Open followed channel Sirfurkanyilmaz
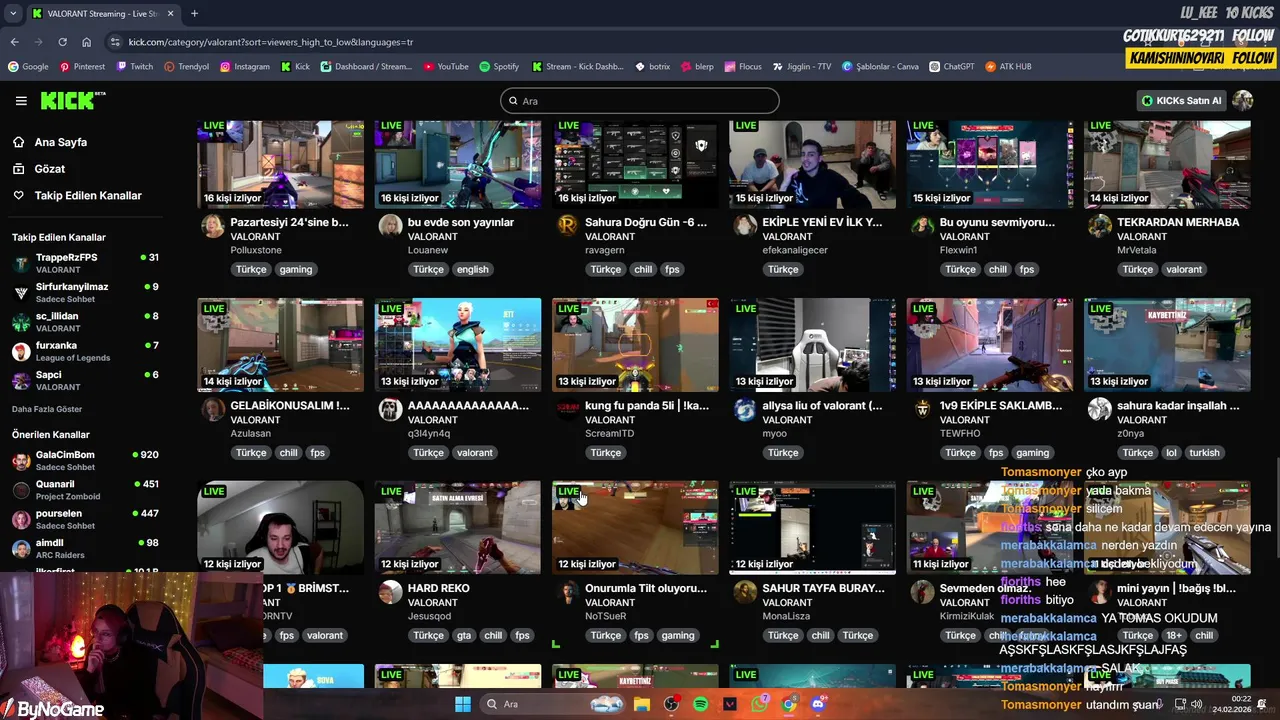Image resolution: width=1280 pixels, height=720 pixels. [x=85, y=293]
